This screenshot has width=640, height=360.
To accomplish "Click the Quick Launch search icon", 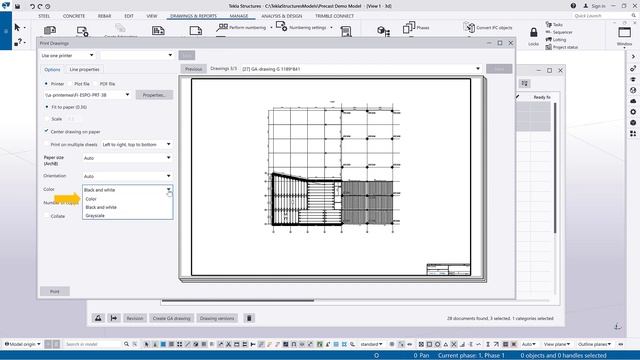I will tap(633, 16).
